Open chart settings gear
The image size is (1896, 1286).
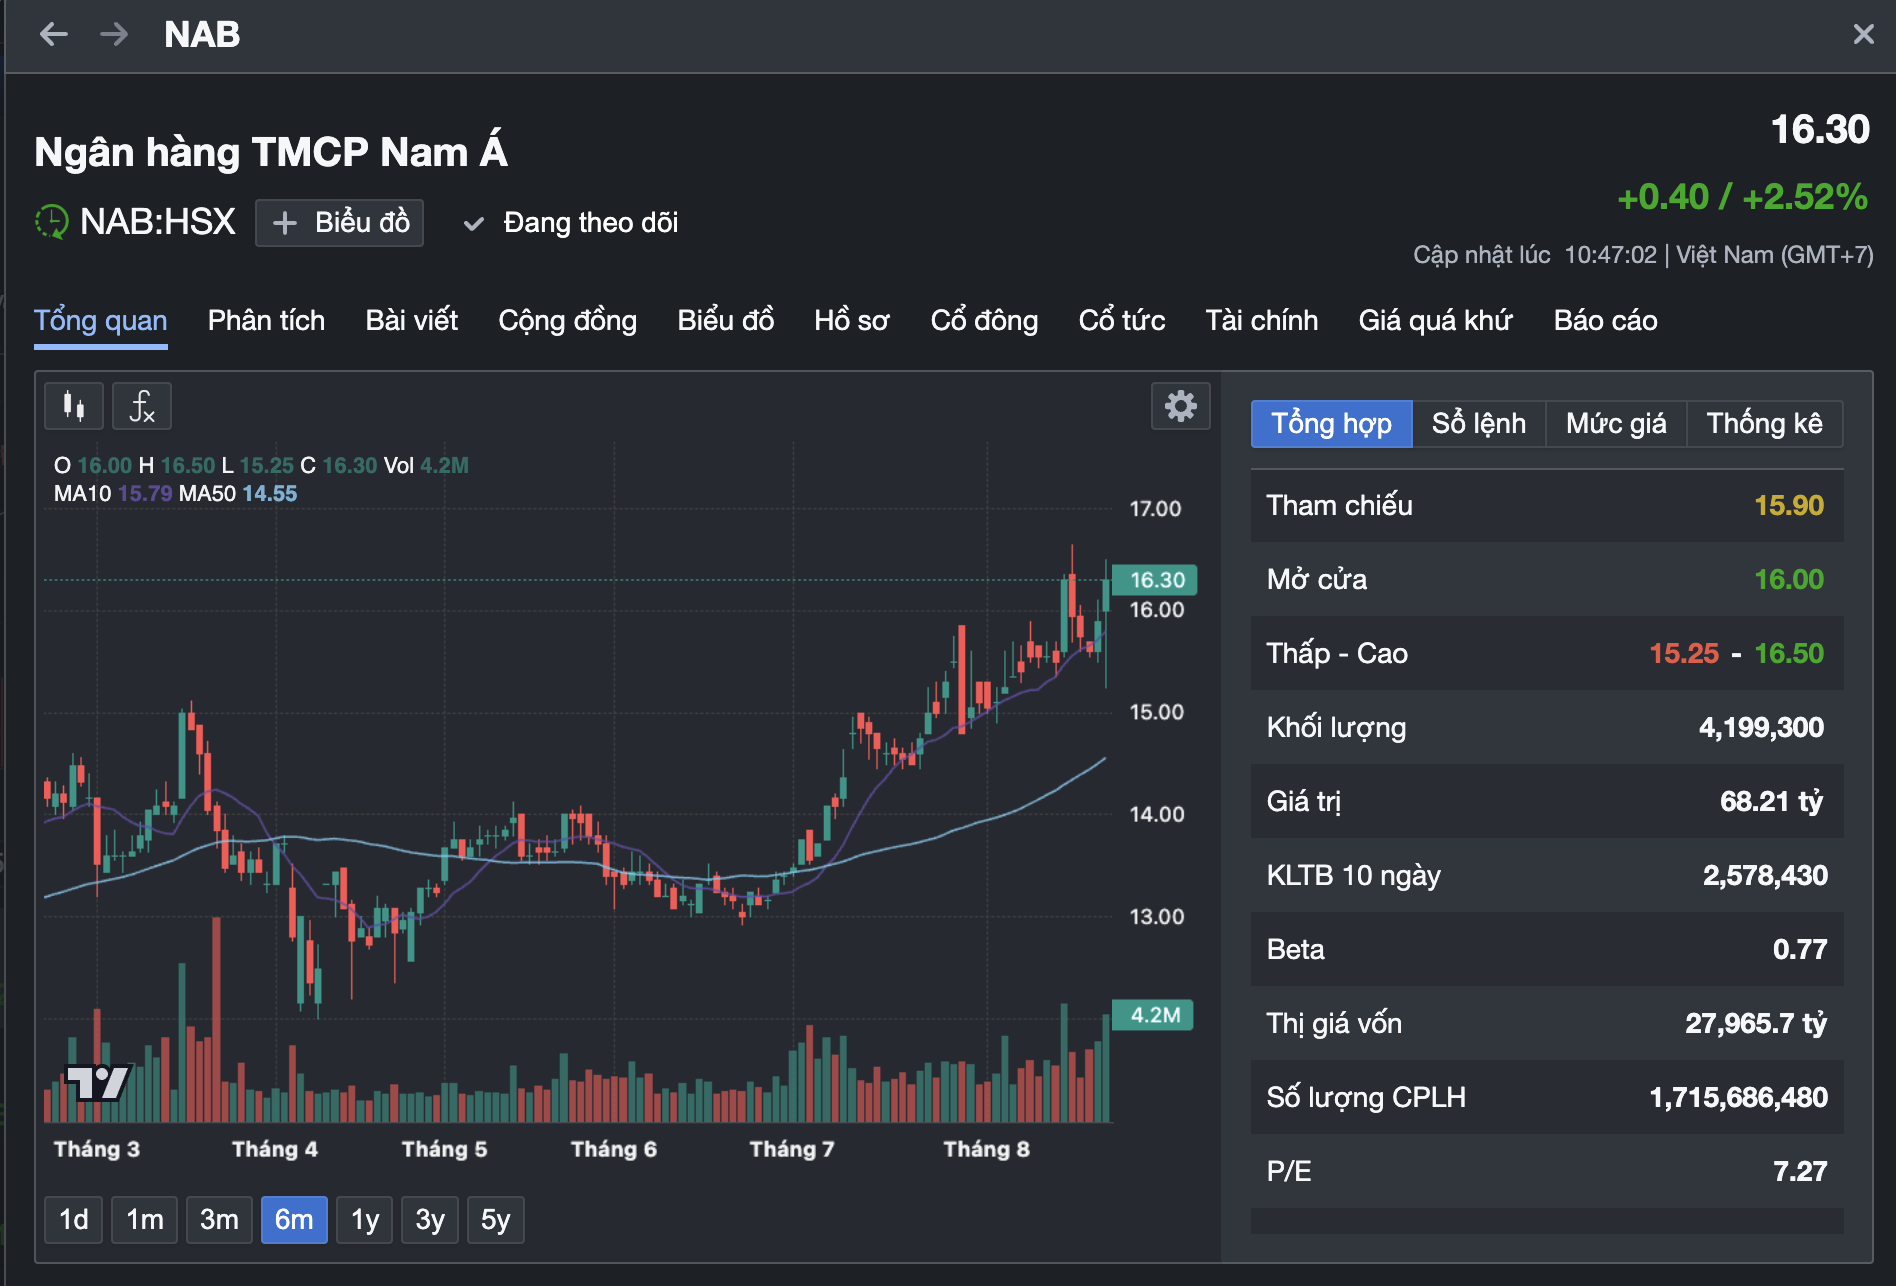[x=1180, y=406]
